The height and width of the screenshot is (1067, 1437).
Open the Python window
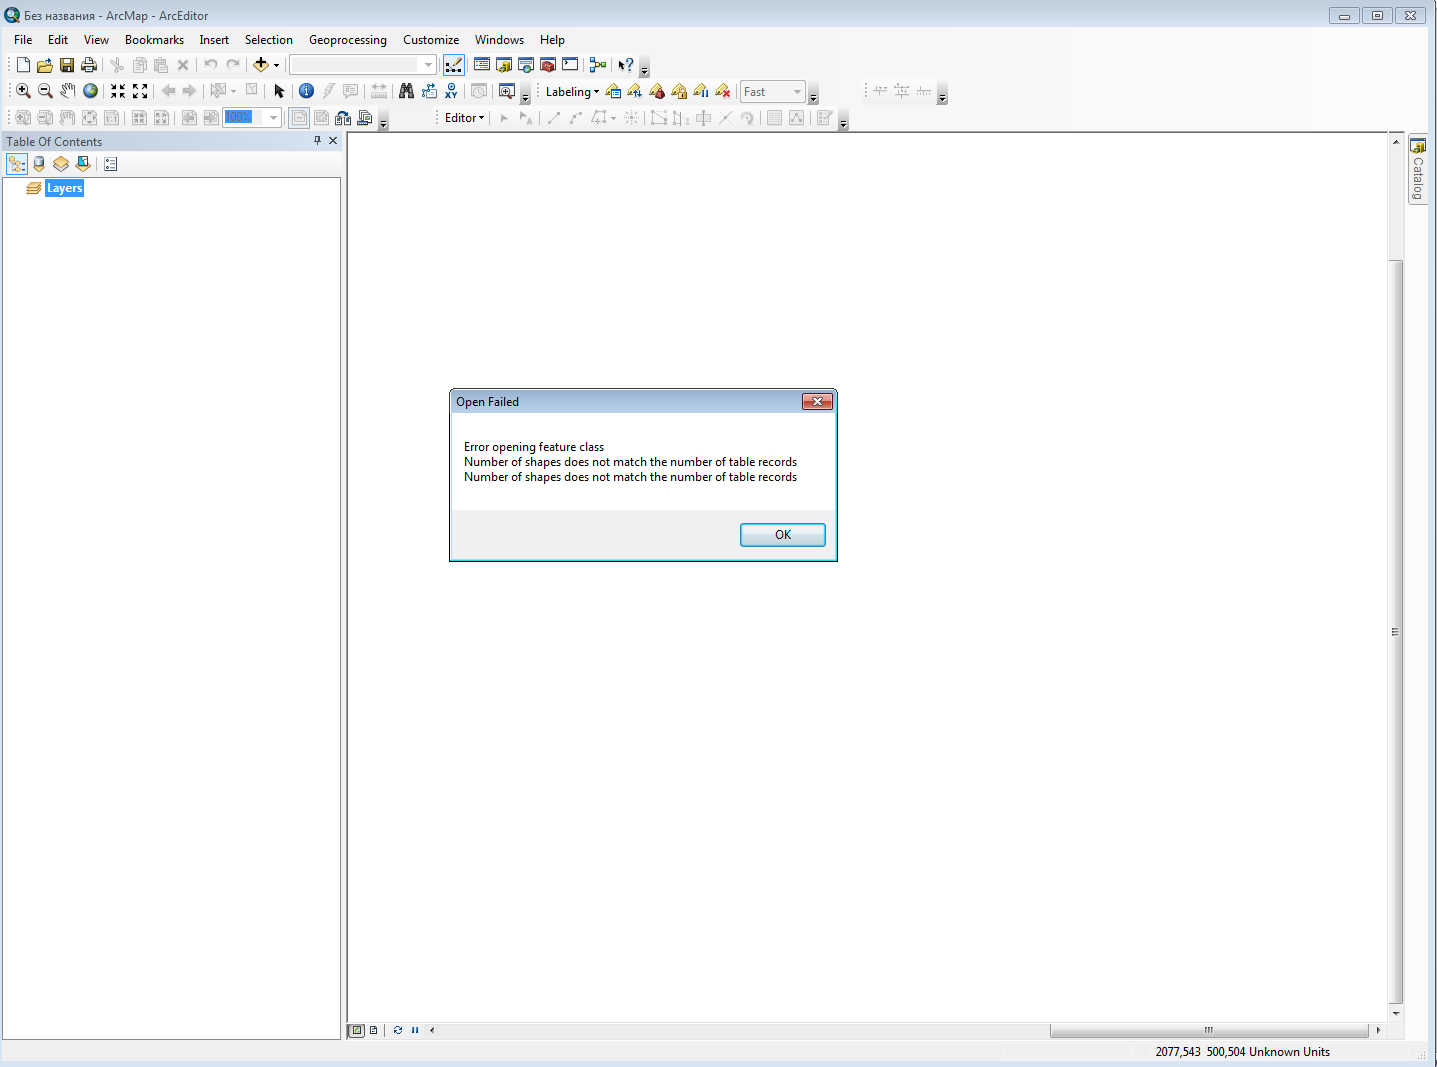570,65
